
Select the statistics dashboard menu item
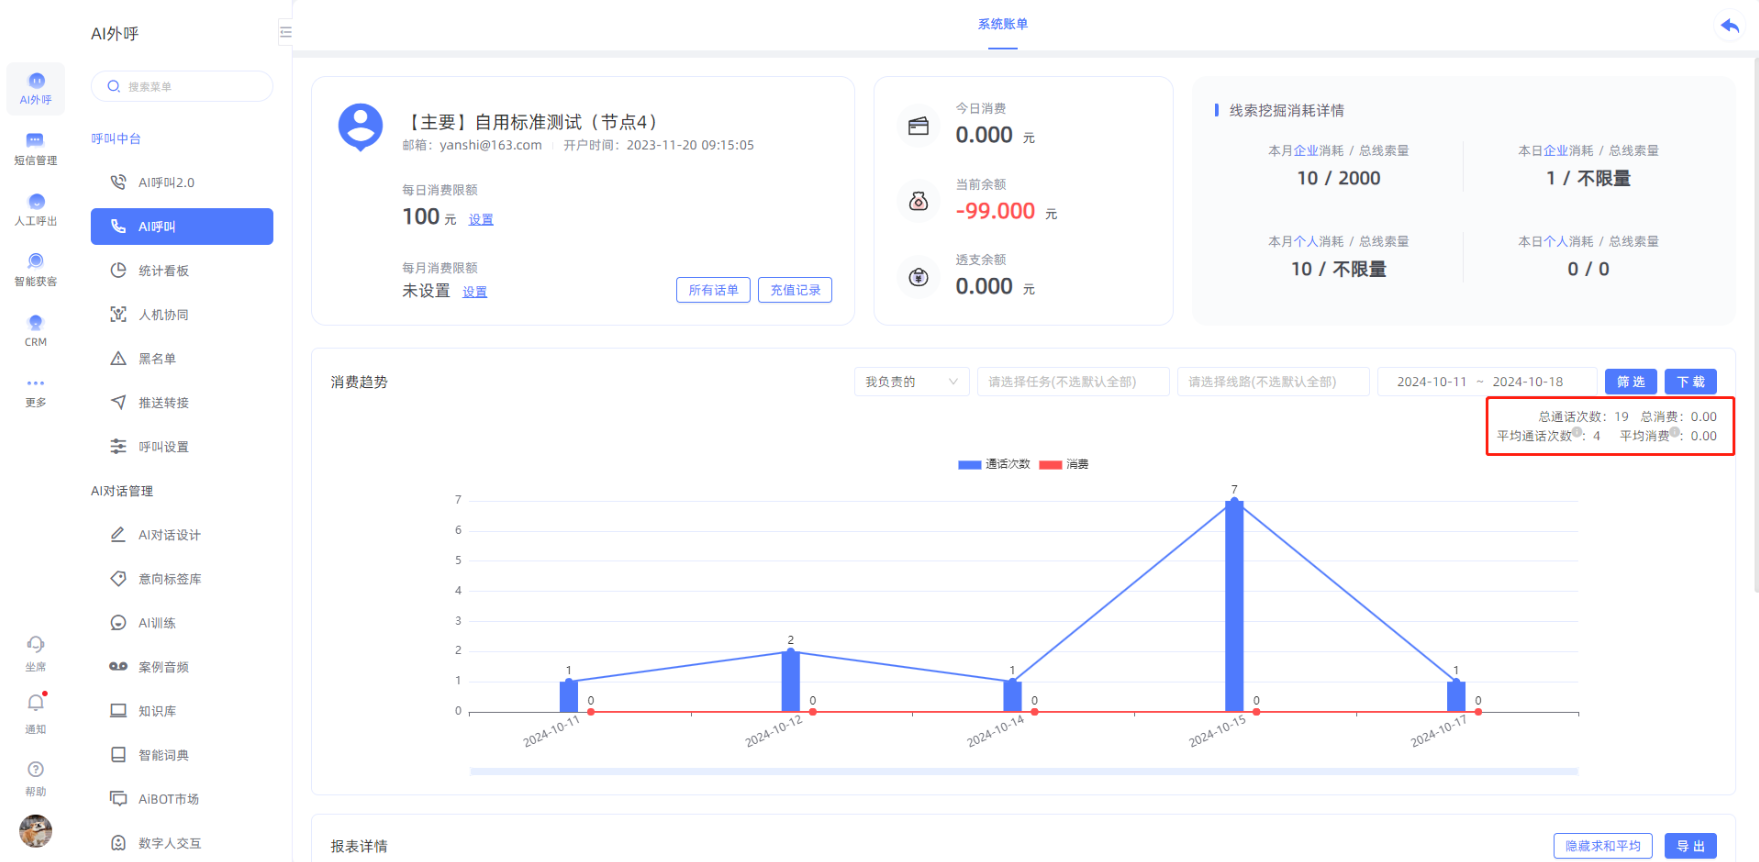[x=163, y=271]
